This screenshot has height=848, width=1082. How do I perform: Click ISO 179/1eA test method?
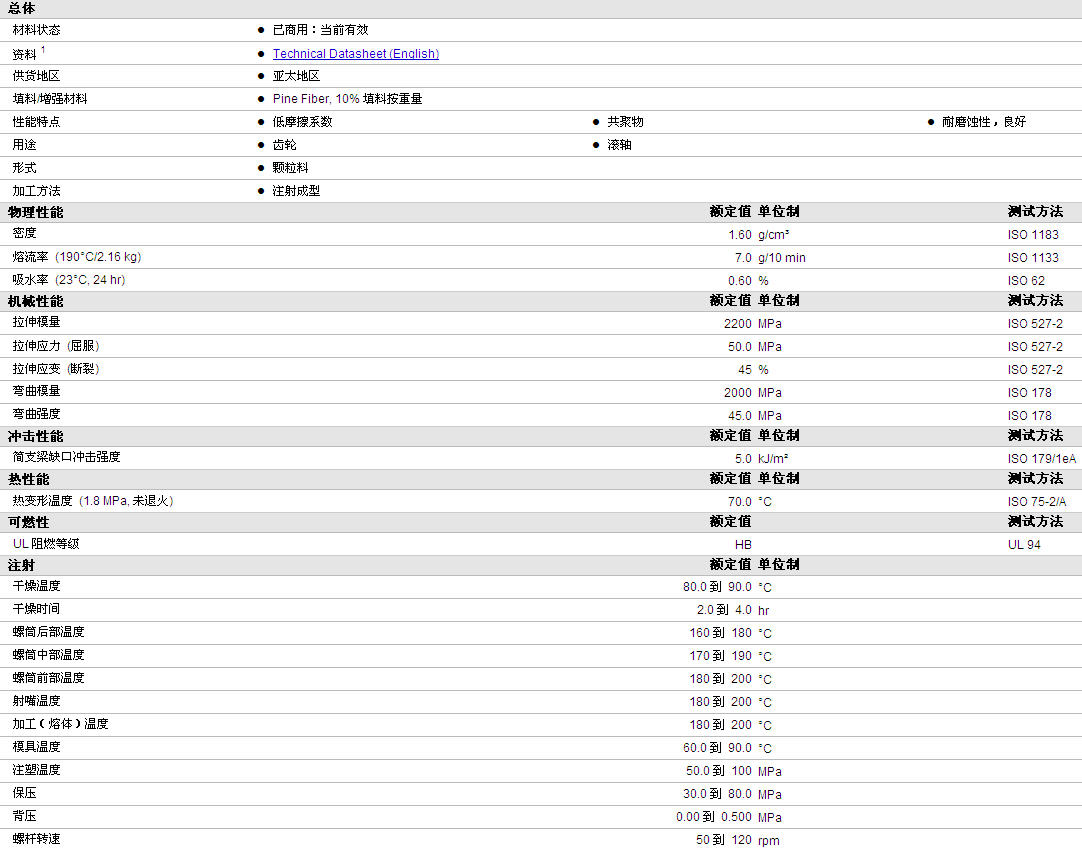[x=1042, y=458]
